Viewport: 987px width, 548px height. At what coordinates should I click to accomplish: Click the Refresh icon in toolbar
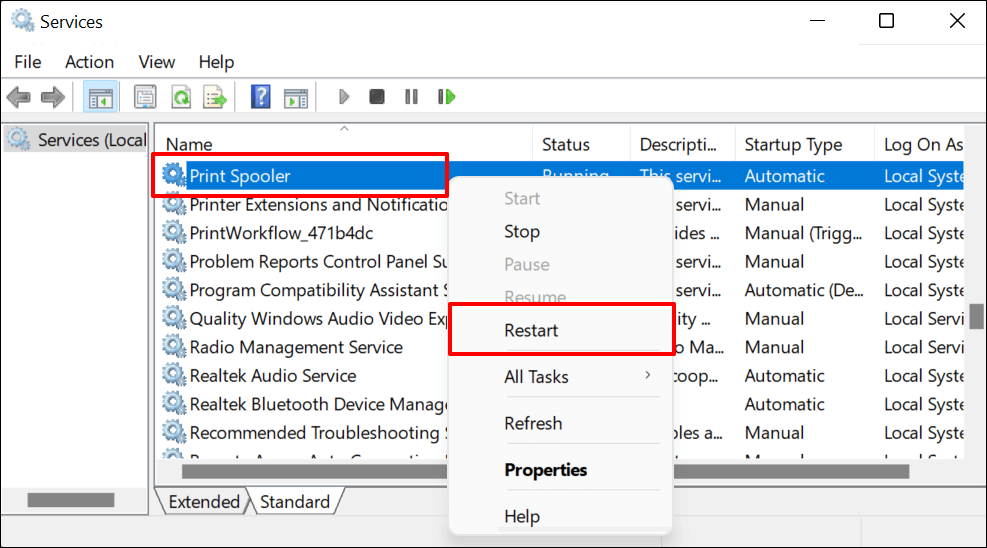tap(180, 97)
